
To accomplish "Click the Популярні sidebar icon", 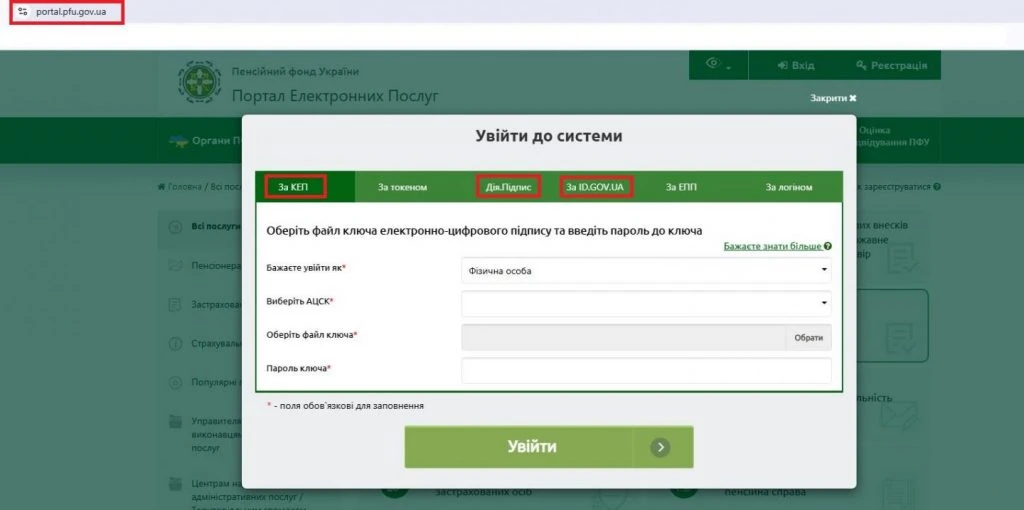I will (x=175, y=382).
